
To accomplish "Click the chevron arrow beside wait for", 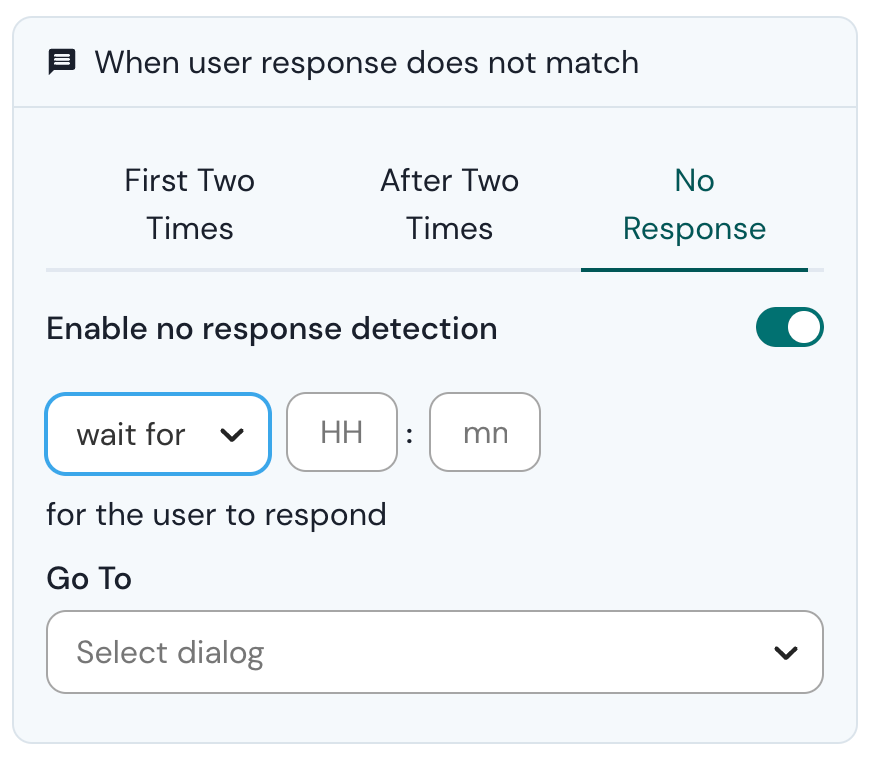I will tap(232, 435).
